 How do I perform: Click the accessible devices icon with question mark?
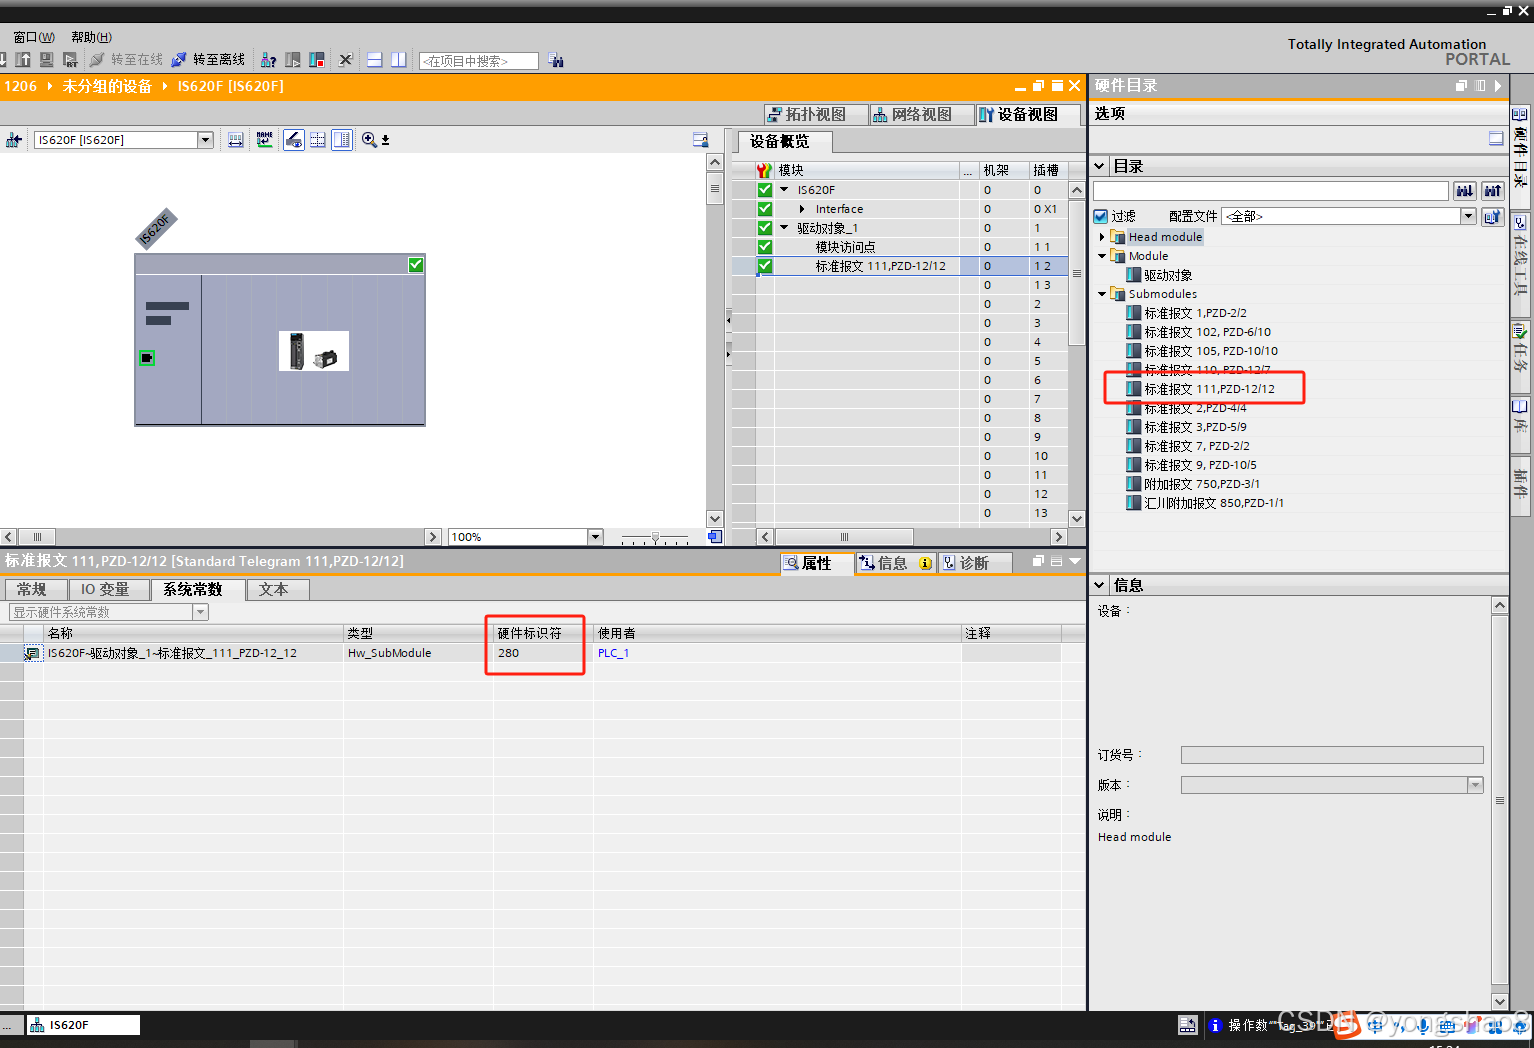click(268, 60)
